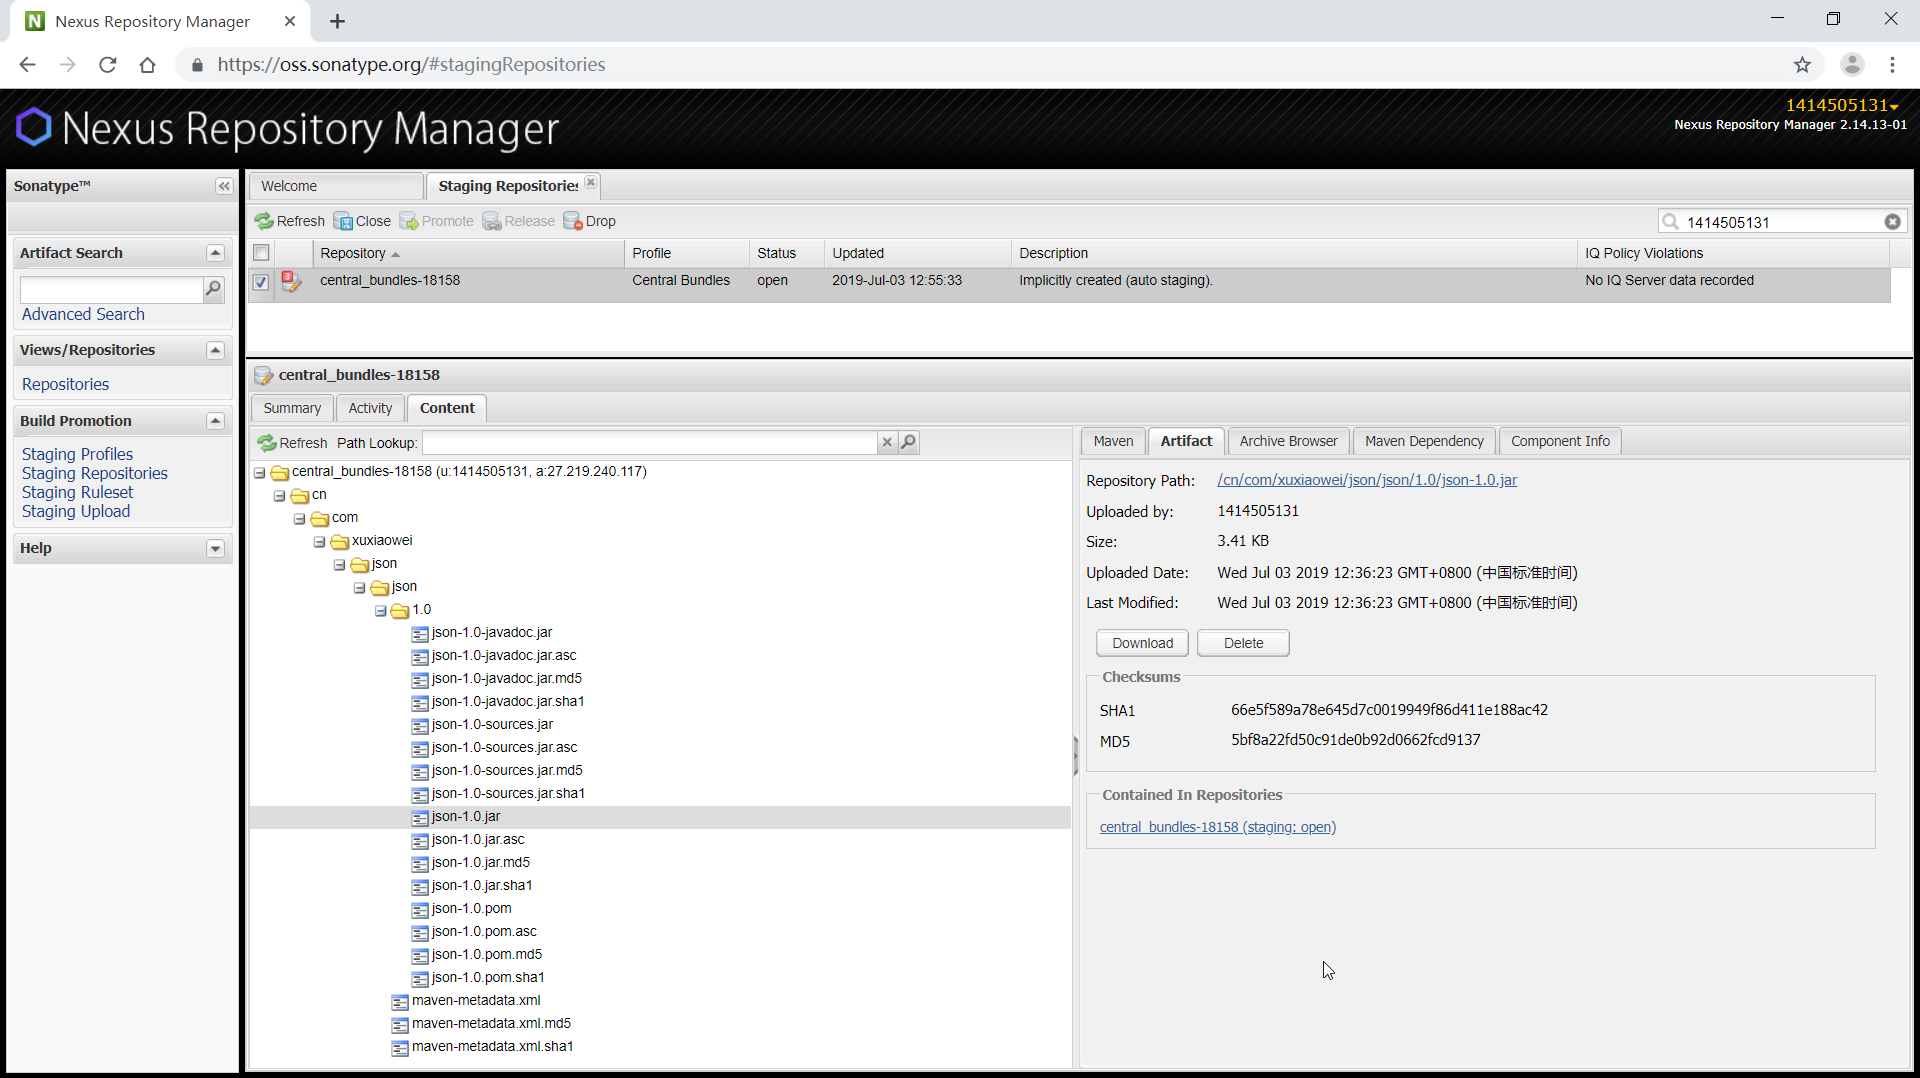Open the json-1.0.jar repository path link

(1367, 480)
